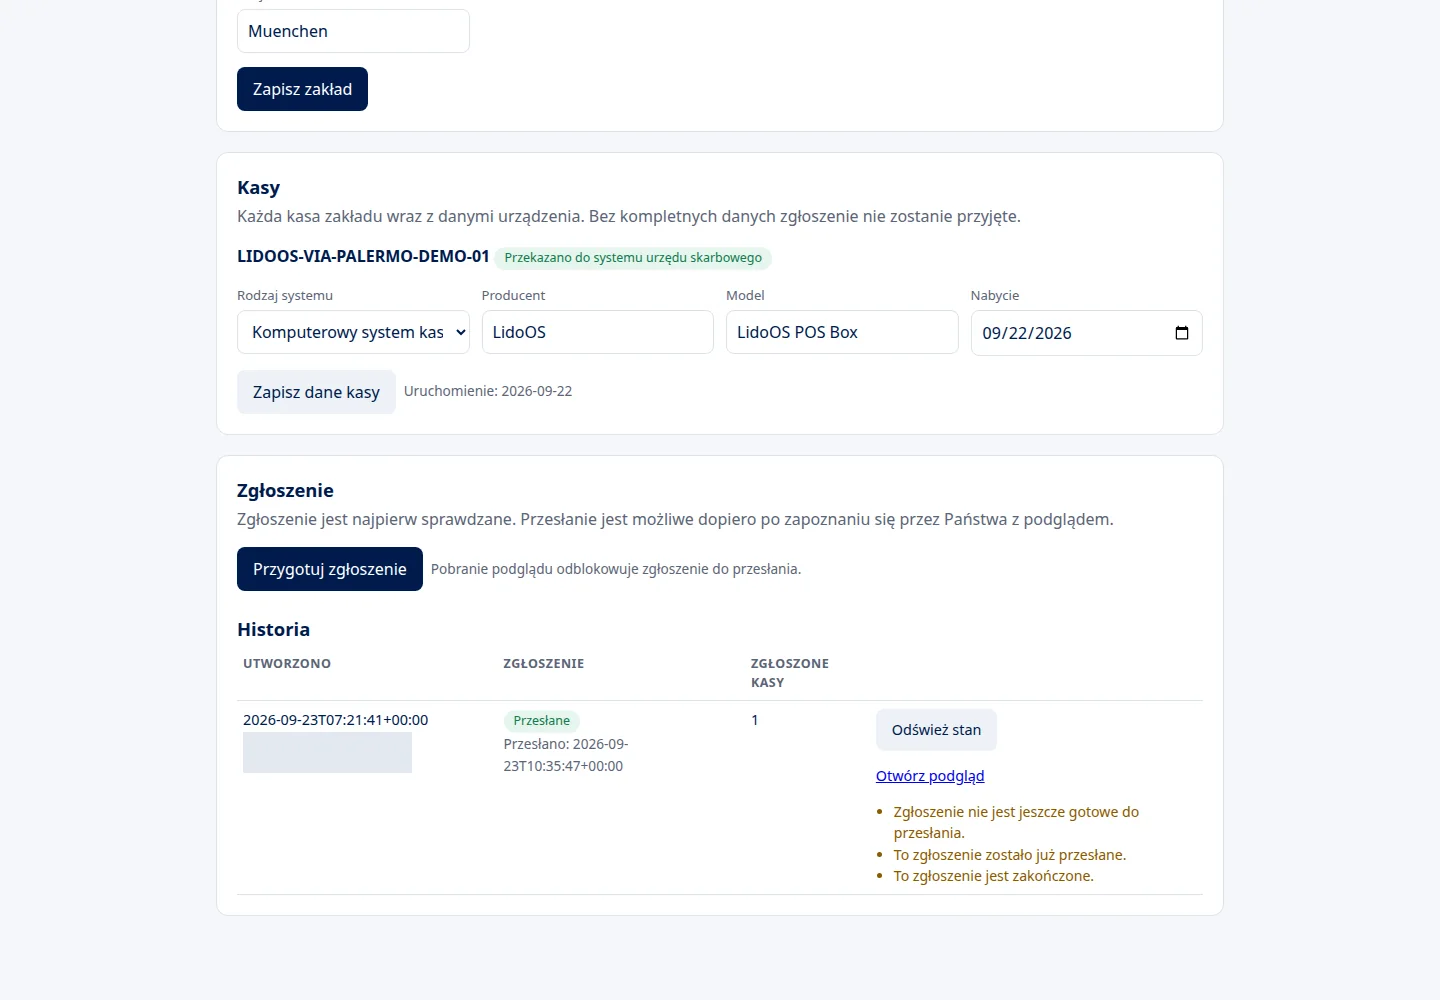Click the Kasy section heading

click(258, 187)
